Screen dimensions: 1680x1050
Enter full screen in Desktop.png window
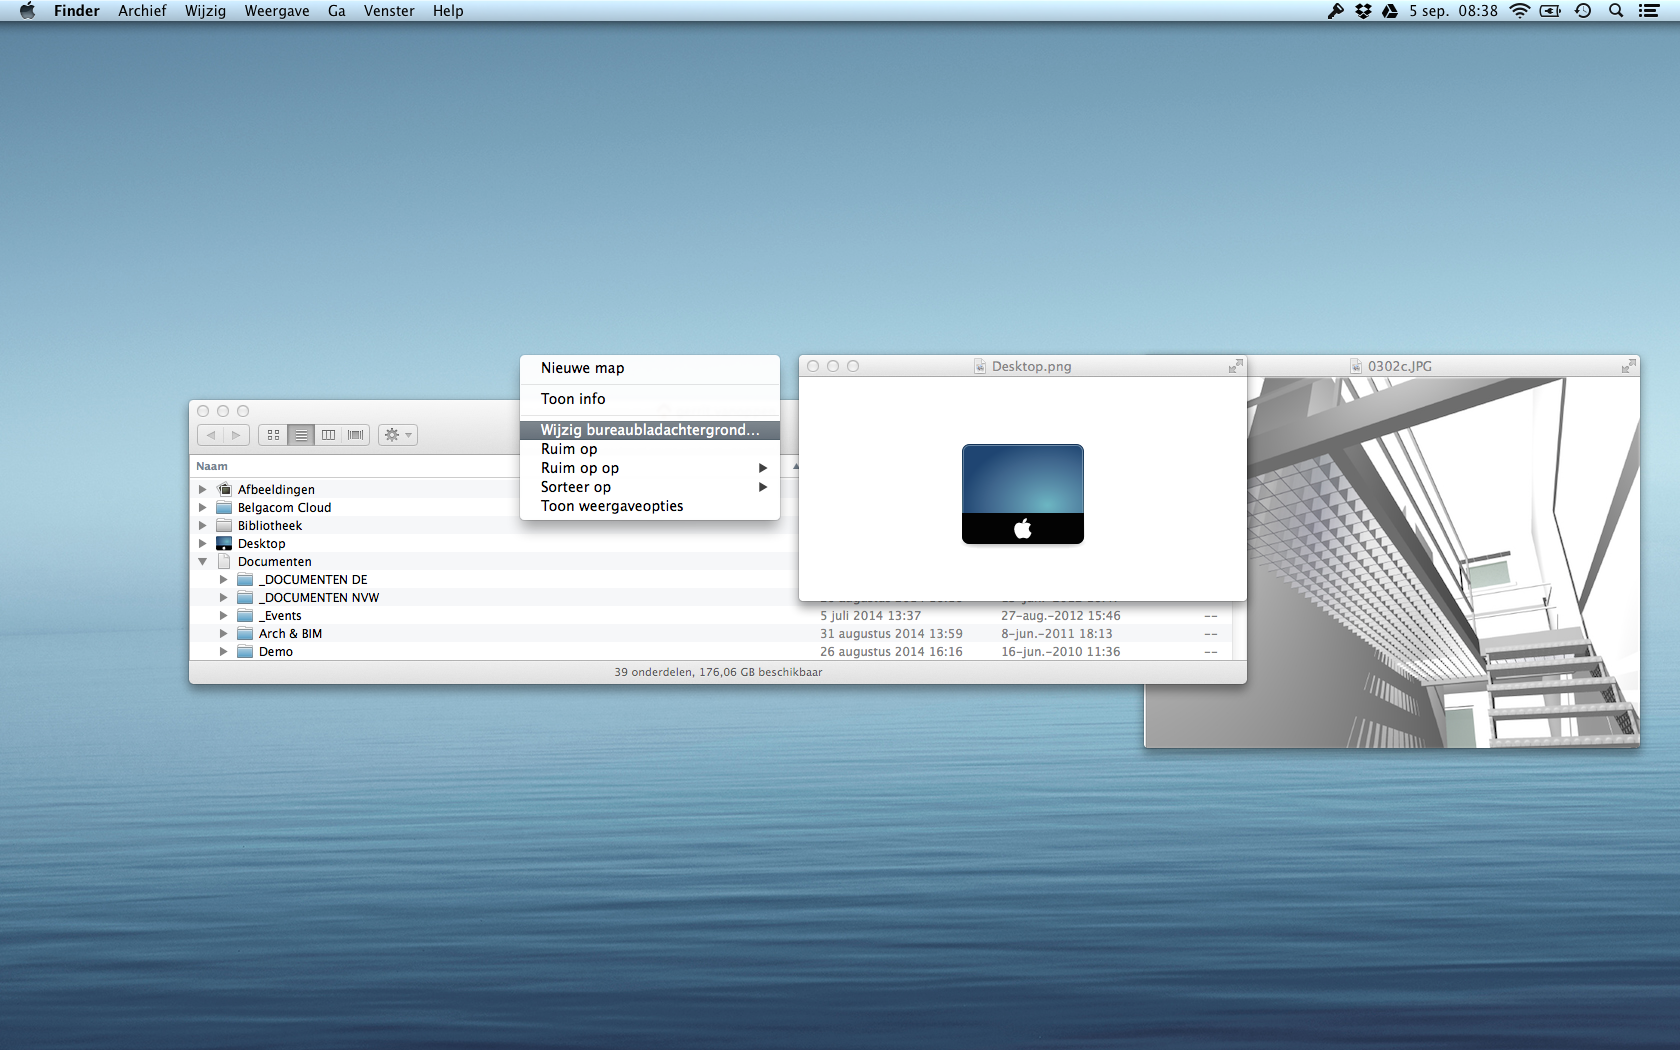click(x=1235, y=366)
